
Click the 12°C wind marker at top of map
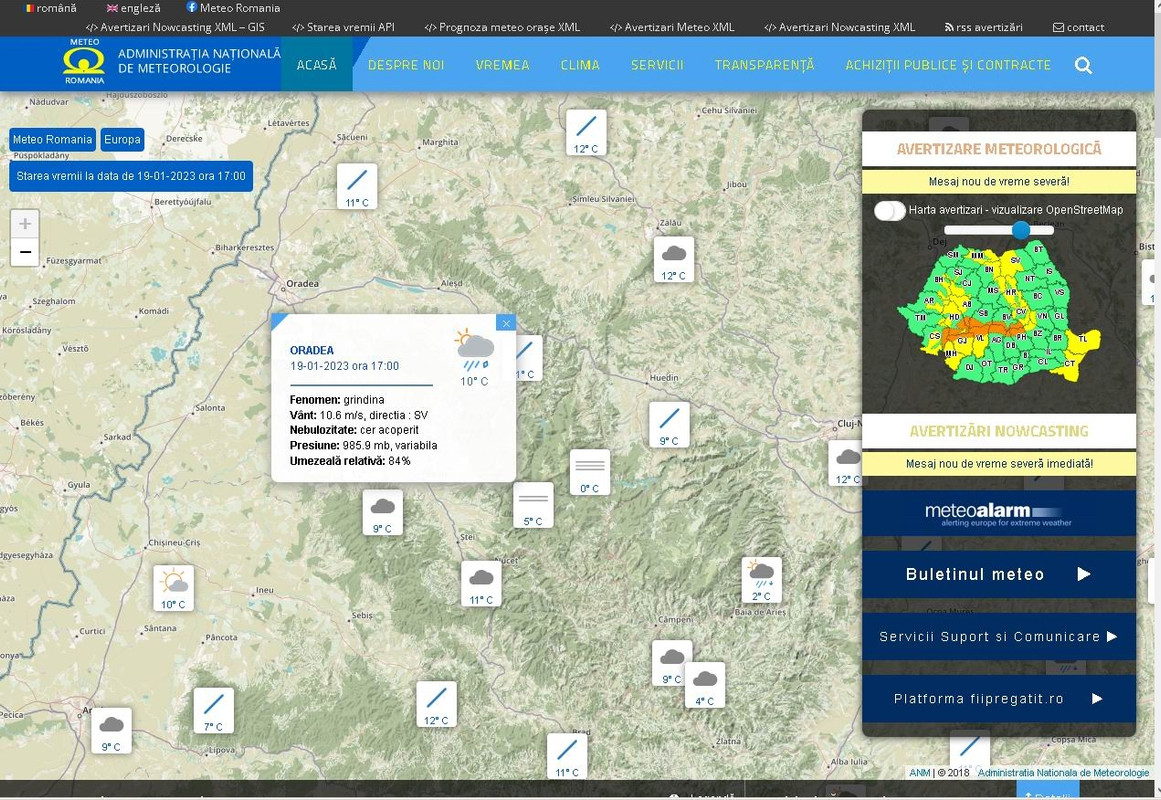586,133
